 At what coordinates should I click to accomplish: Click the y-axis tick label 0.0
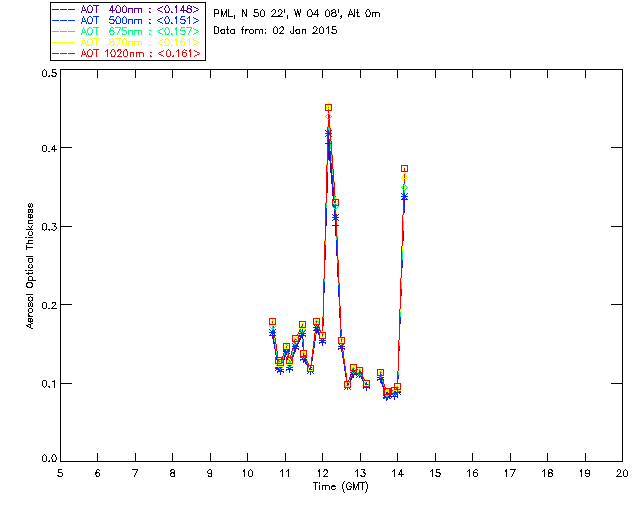(x=49, y=459)
